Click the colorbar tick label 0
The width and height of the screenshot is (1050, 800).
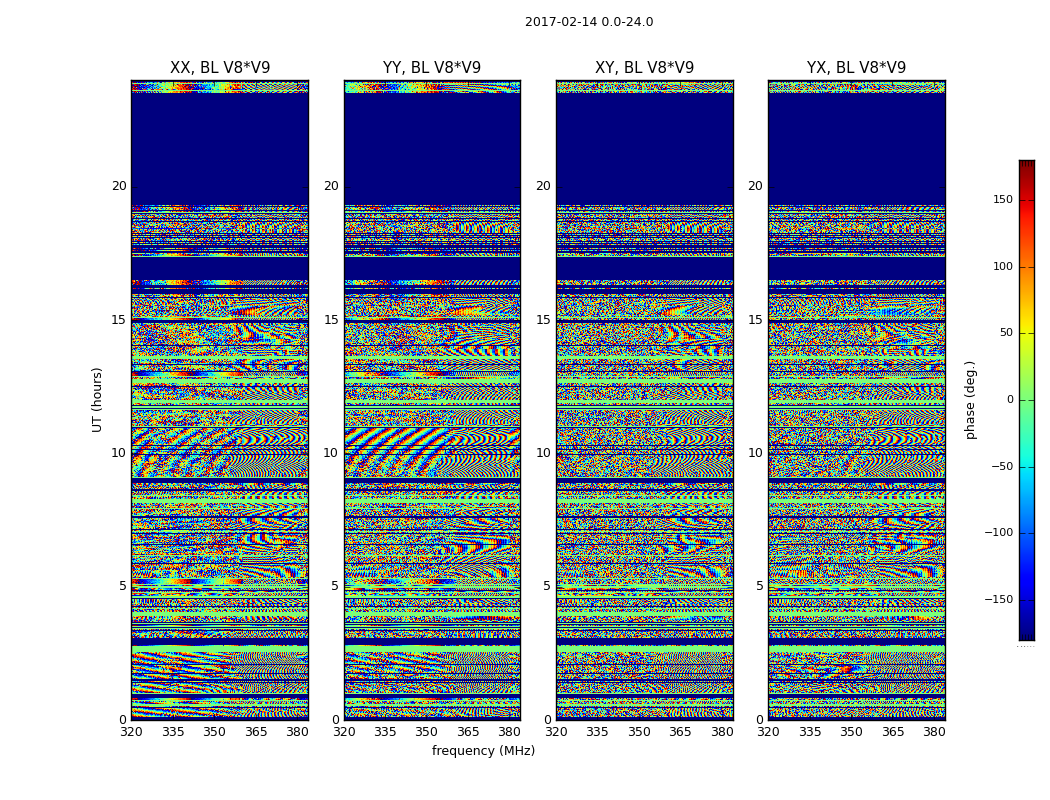tap(1010, 400)
